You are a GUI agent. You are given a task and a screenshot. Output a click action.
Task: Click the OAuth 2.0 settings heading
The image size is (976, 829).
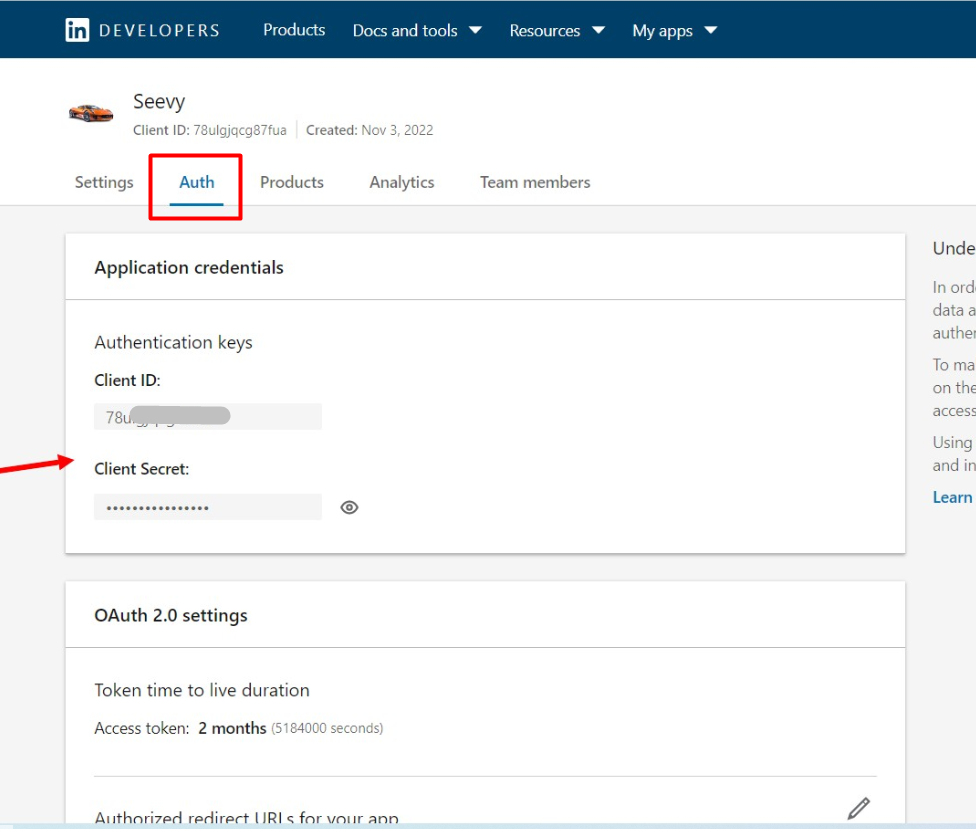click(x=171, y=616)
